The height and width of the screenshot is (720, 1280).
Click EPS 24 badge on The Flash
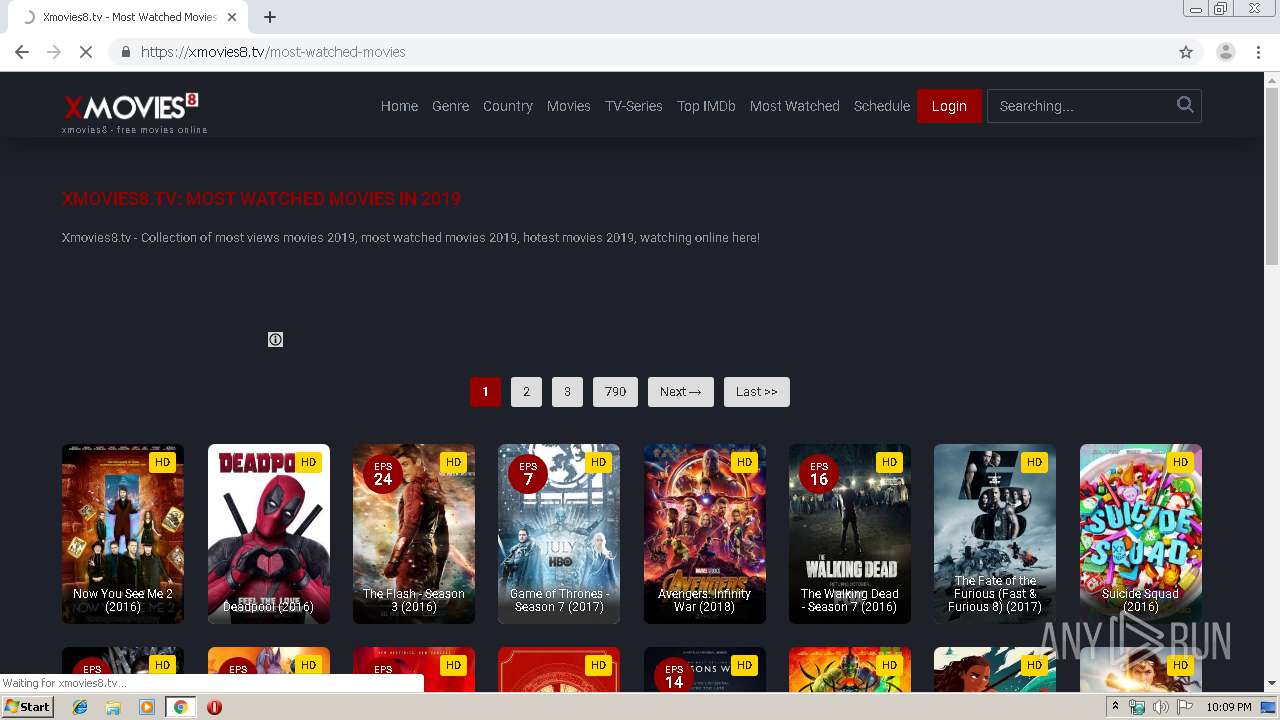point(383,474)
